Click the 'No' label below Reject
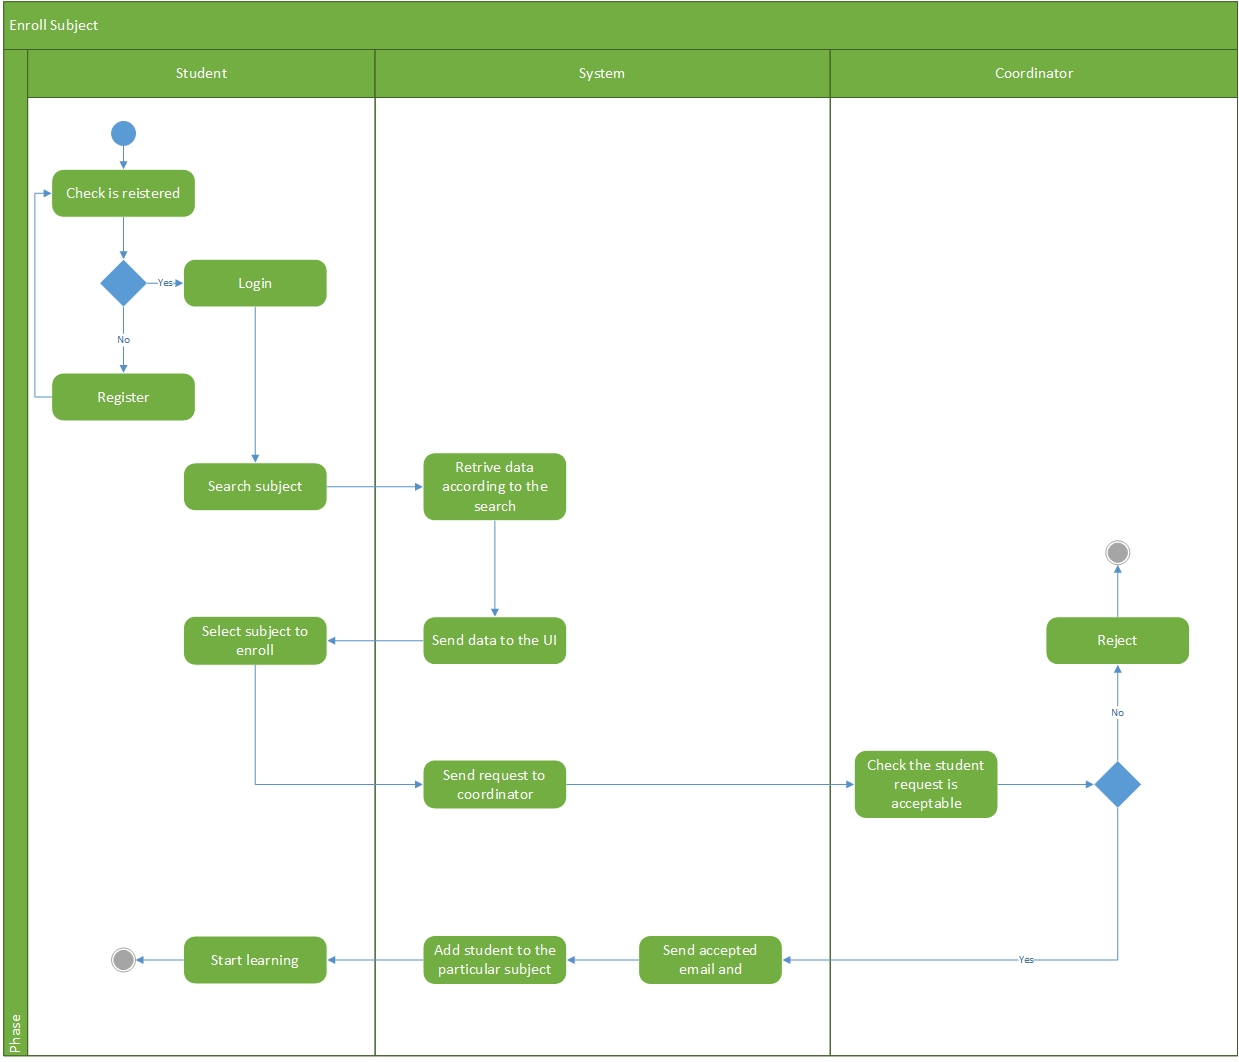The width and height of the screenshot is (1239, 1062). [1118, 713]
